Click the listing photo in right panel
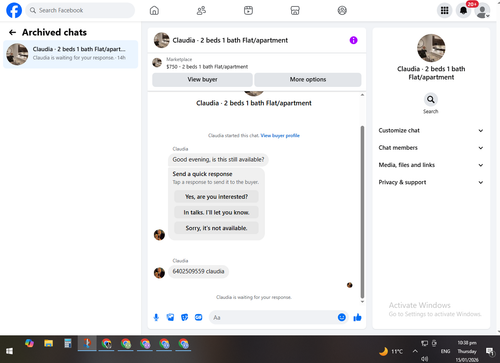This screenshot has height=363, width=500. click(x=431, y=48)
